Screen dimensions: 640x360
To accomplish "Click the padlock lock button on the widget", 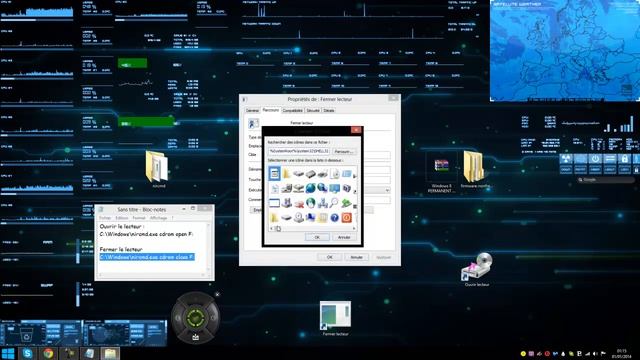I will [624, 159].
